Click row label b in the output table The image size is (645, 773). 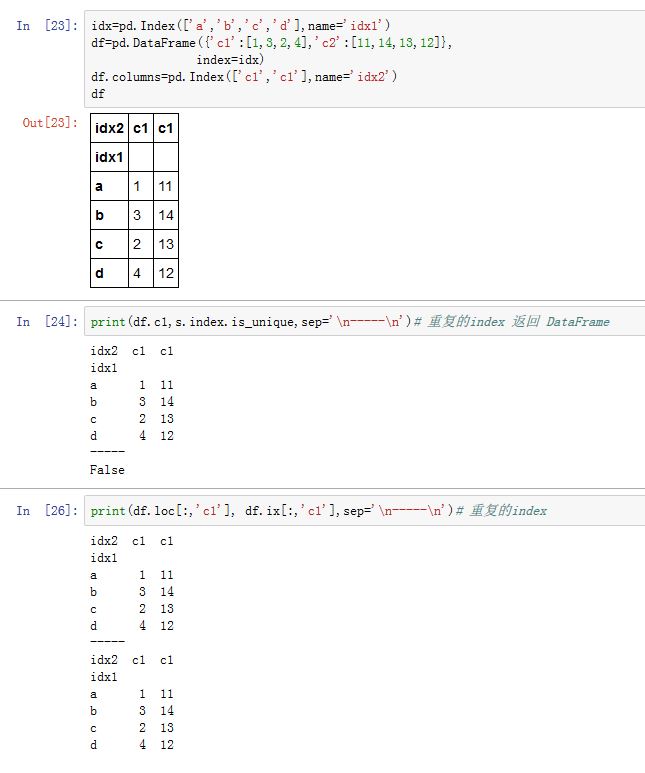click(x=99, y=215)
